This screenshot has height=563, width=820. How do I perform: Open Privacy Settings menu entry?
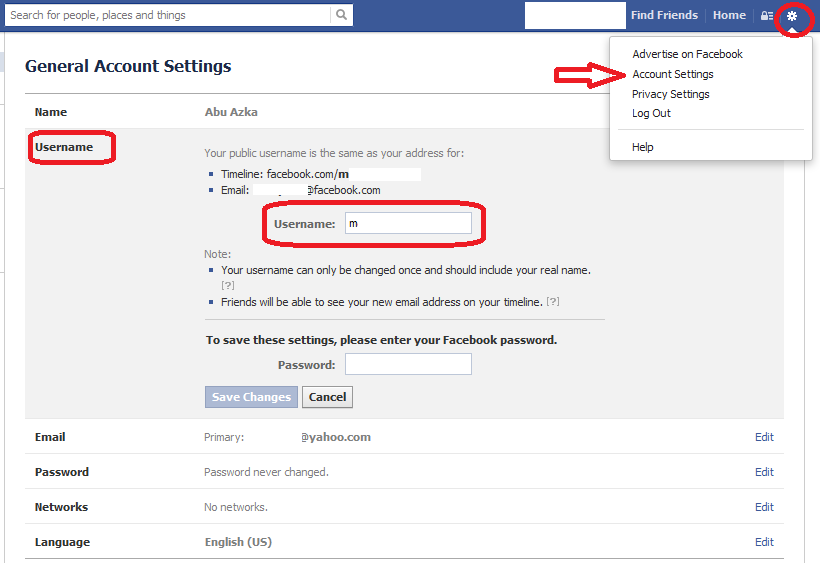point(670,94)
